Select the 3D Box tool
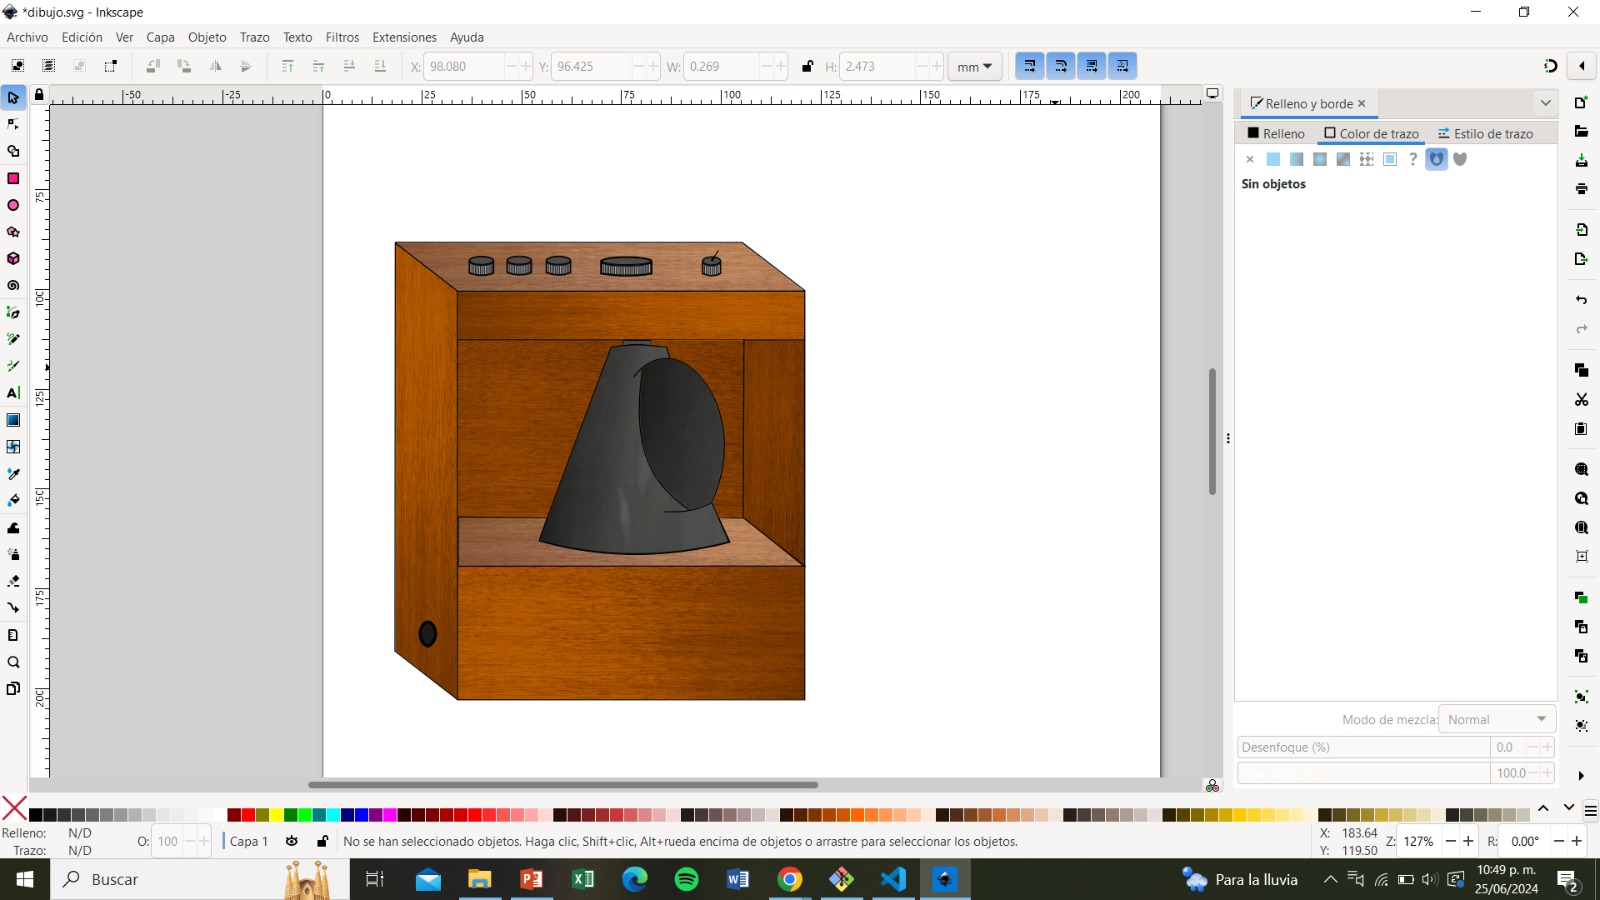Viewport: 1600px width, 900px height. pyautogui.click(x=13, y=259)
